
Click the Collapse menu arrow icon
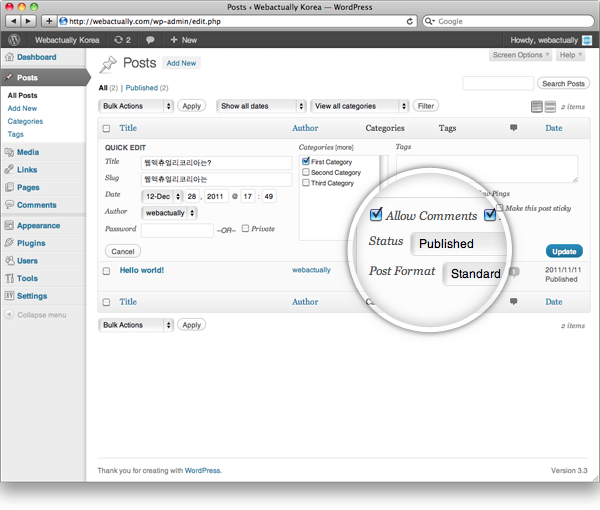(9, 314)
